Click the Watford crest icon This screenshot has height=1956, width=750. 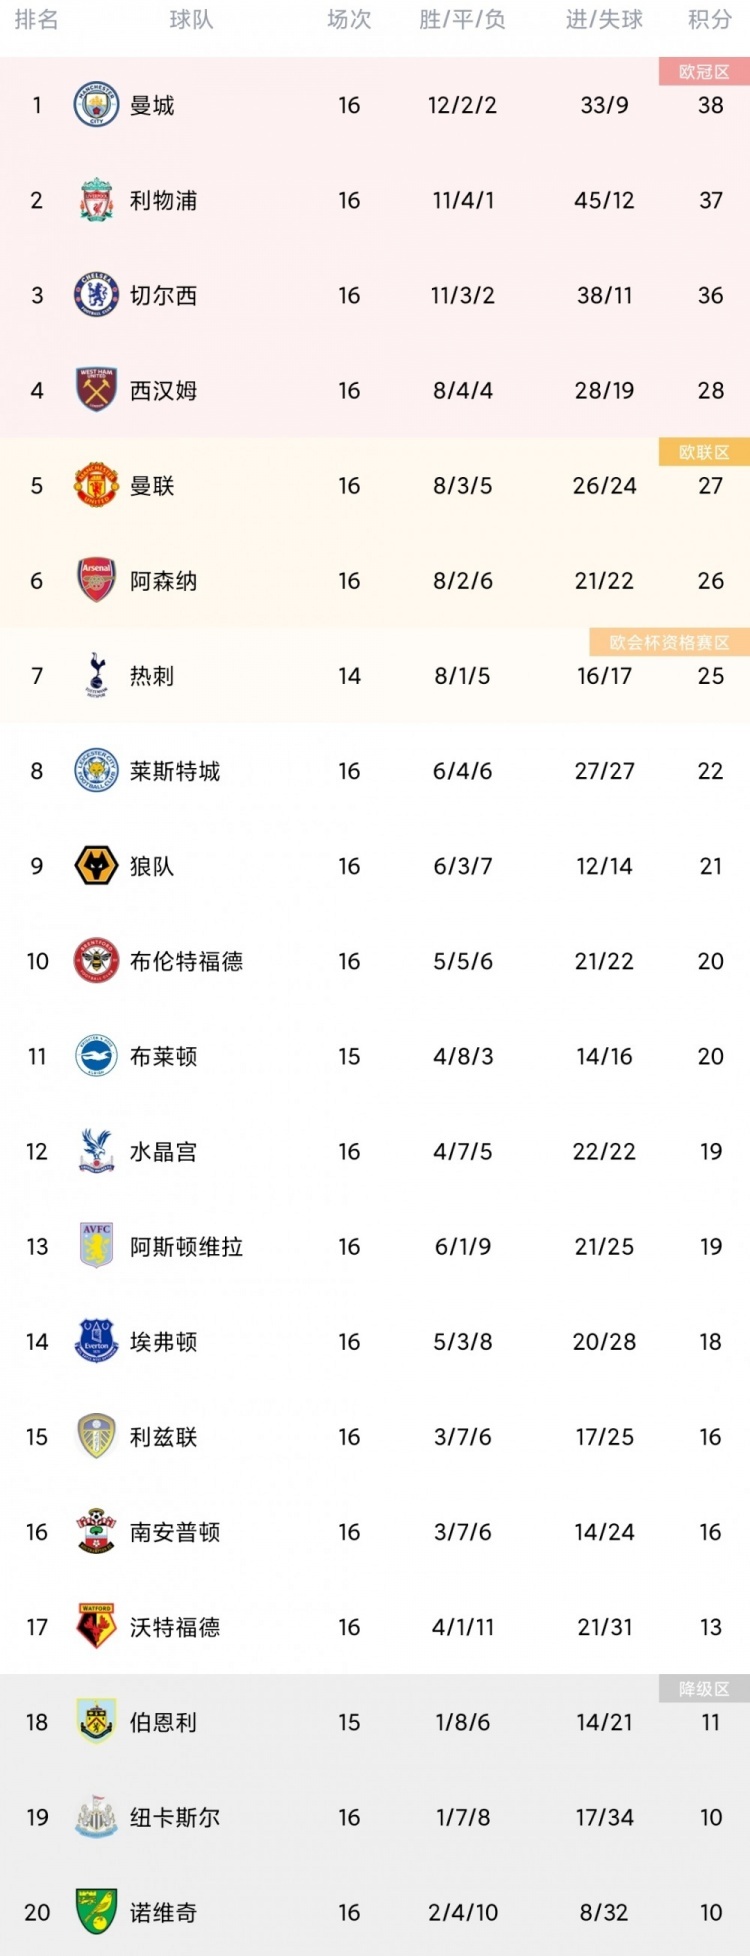pyautogui.click(x=97, y=1627)
